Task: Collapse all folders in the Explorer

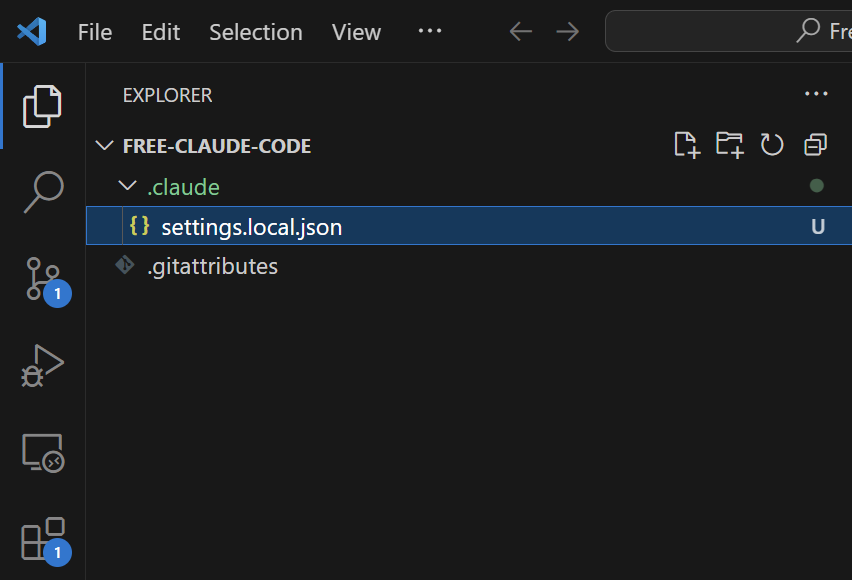Action: pyautogui.click(x=815, y=145)
